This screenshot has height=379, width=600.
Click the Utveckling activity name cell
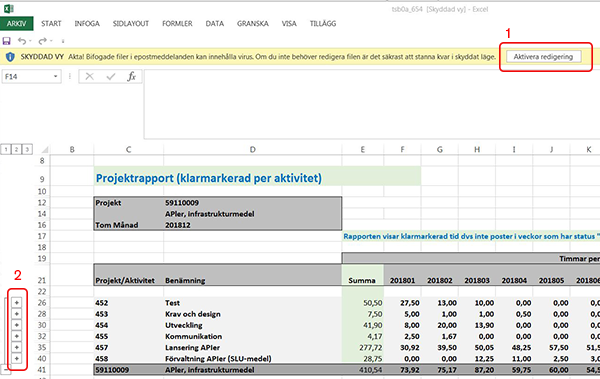click(x=253, y=325)
